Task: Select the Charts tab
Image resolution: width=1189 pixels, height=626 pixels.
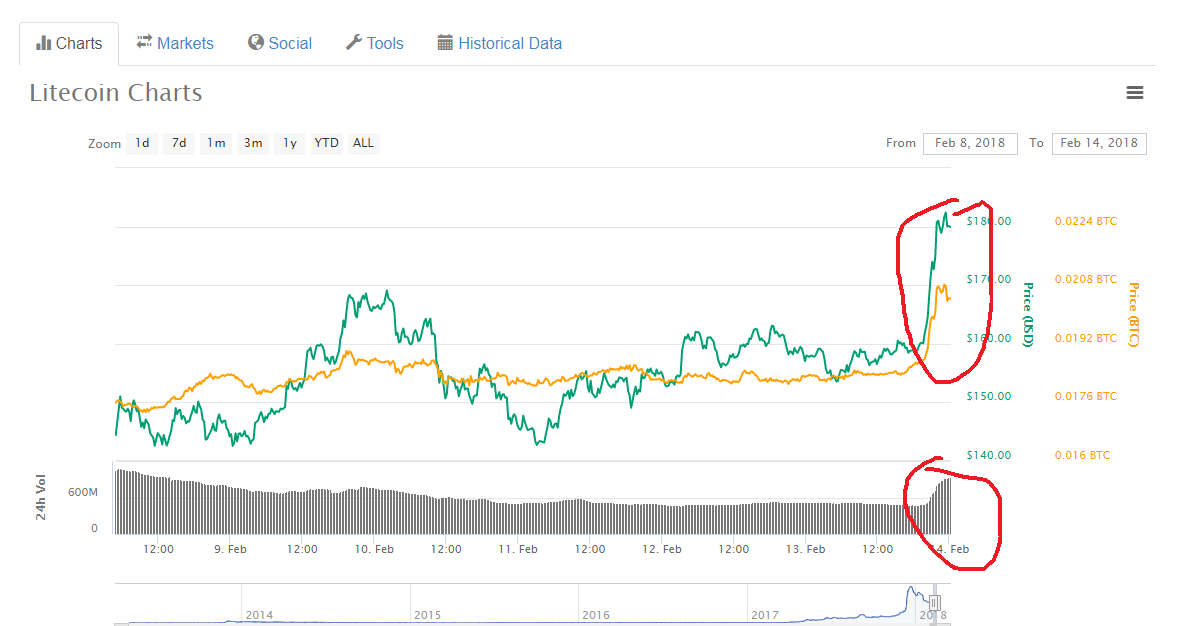Action: coord(69,43)
